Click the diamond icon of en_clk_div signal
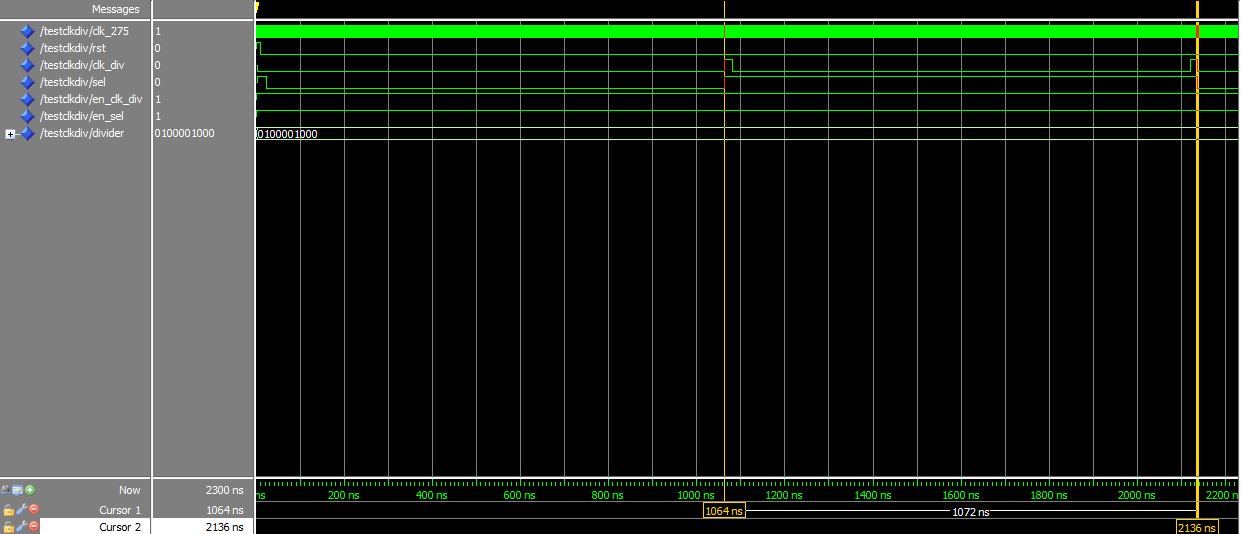This screenshot has height=534, width=1241. [28, 99]
